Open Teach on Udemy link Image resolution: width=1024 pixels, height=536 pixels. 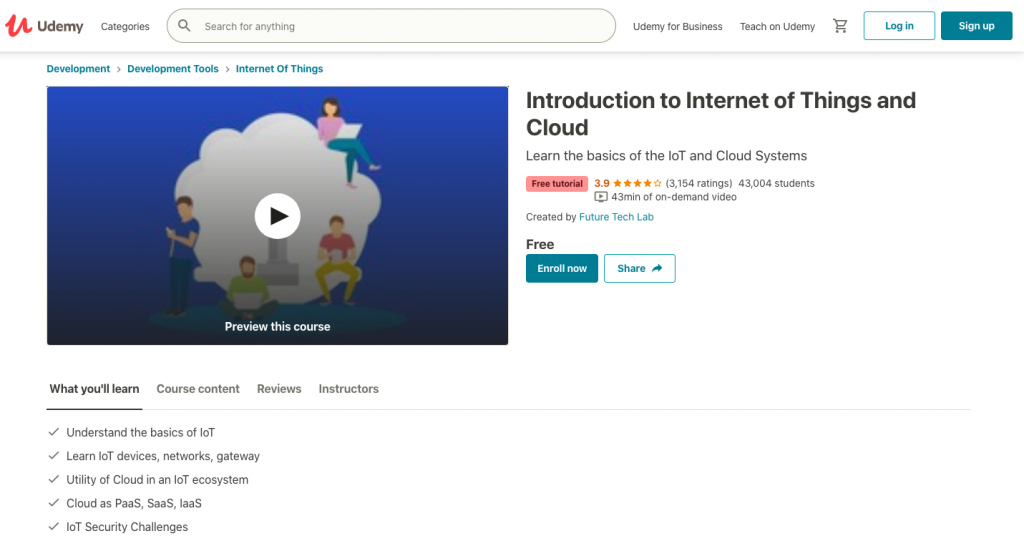click(x=777, y=27)
